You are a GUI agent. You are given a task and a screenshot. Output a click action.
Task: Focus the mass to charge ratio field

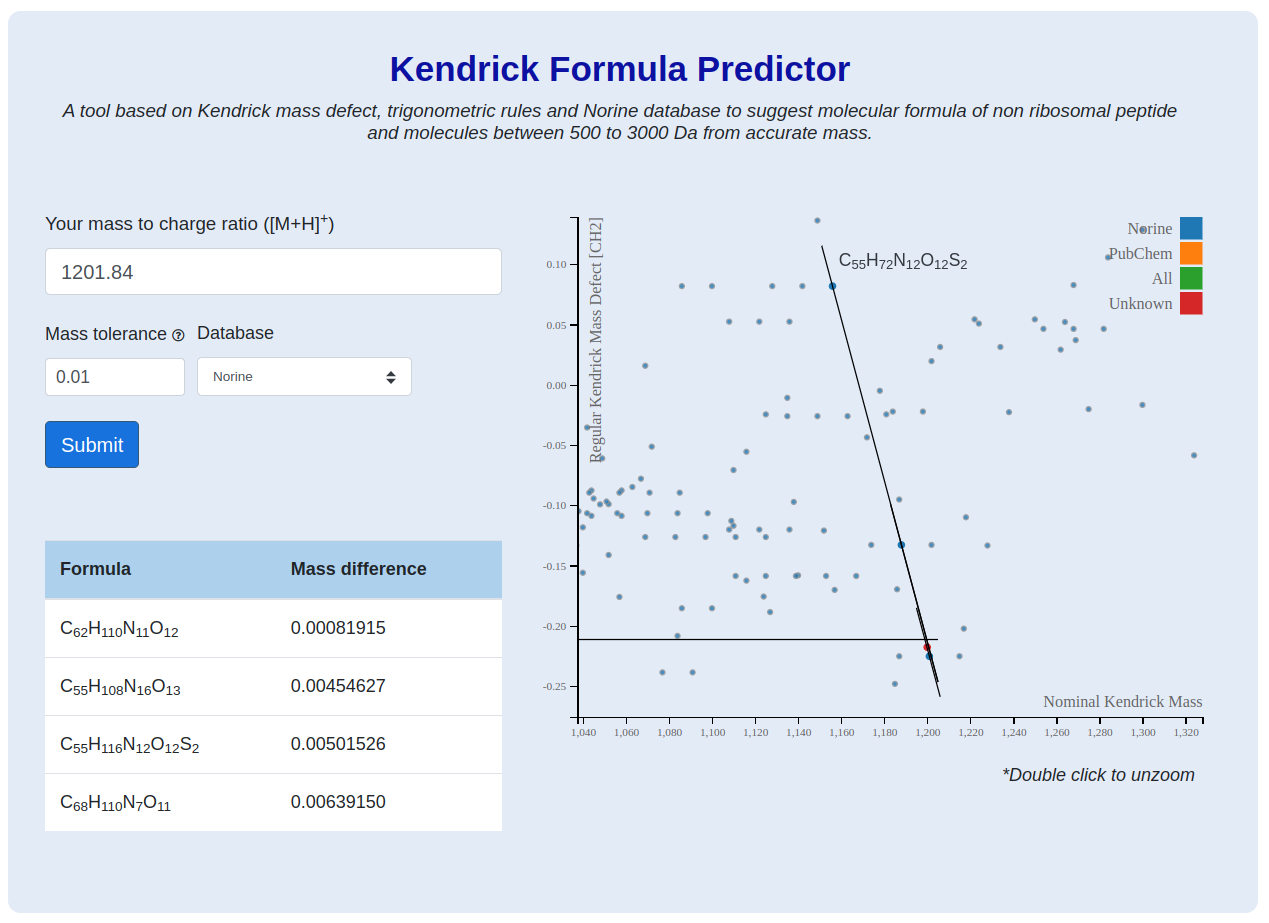click(x=273, y=272)
